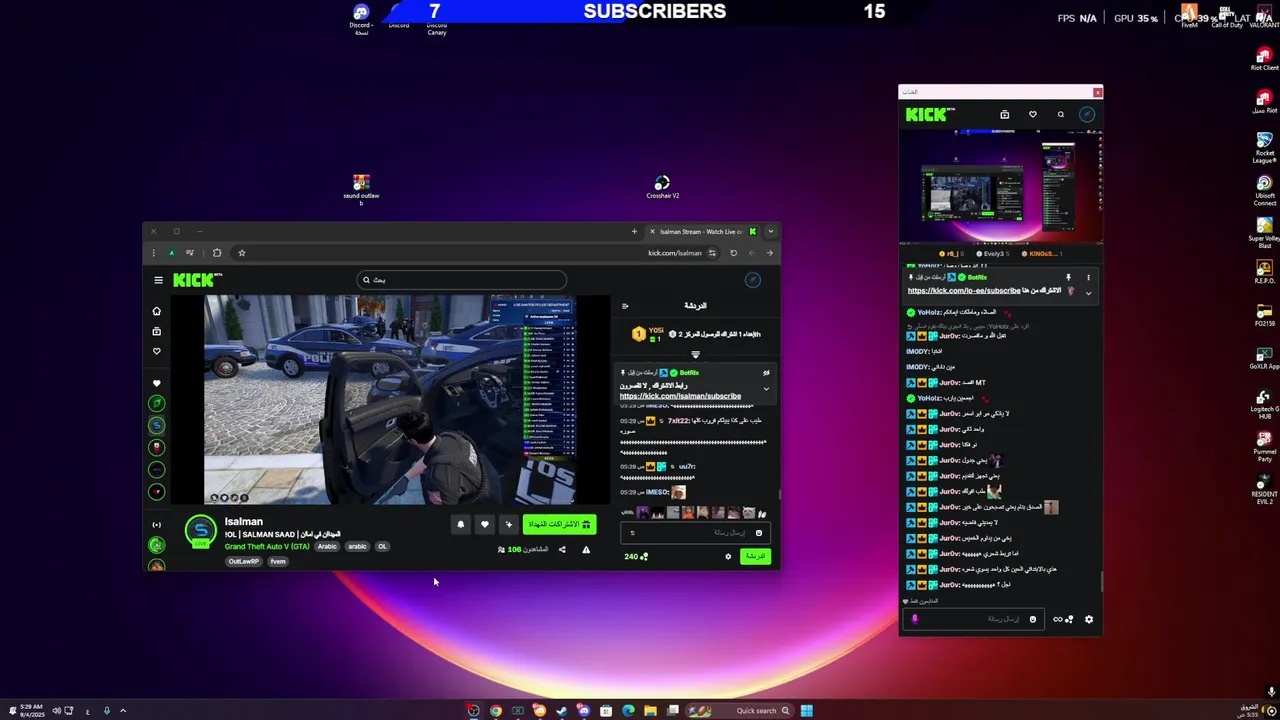Bookmark the page using the star icon
This screenshot has height=720, width=1280.
[242, 253]
